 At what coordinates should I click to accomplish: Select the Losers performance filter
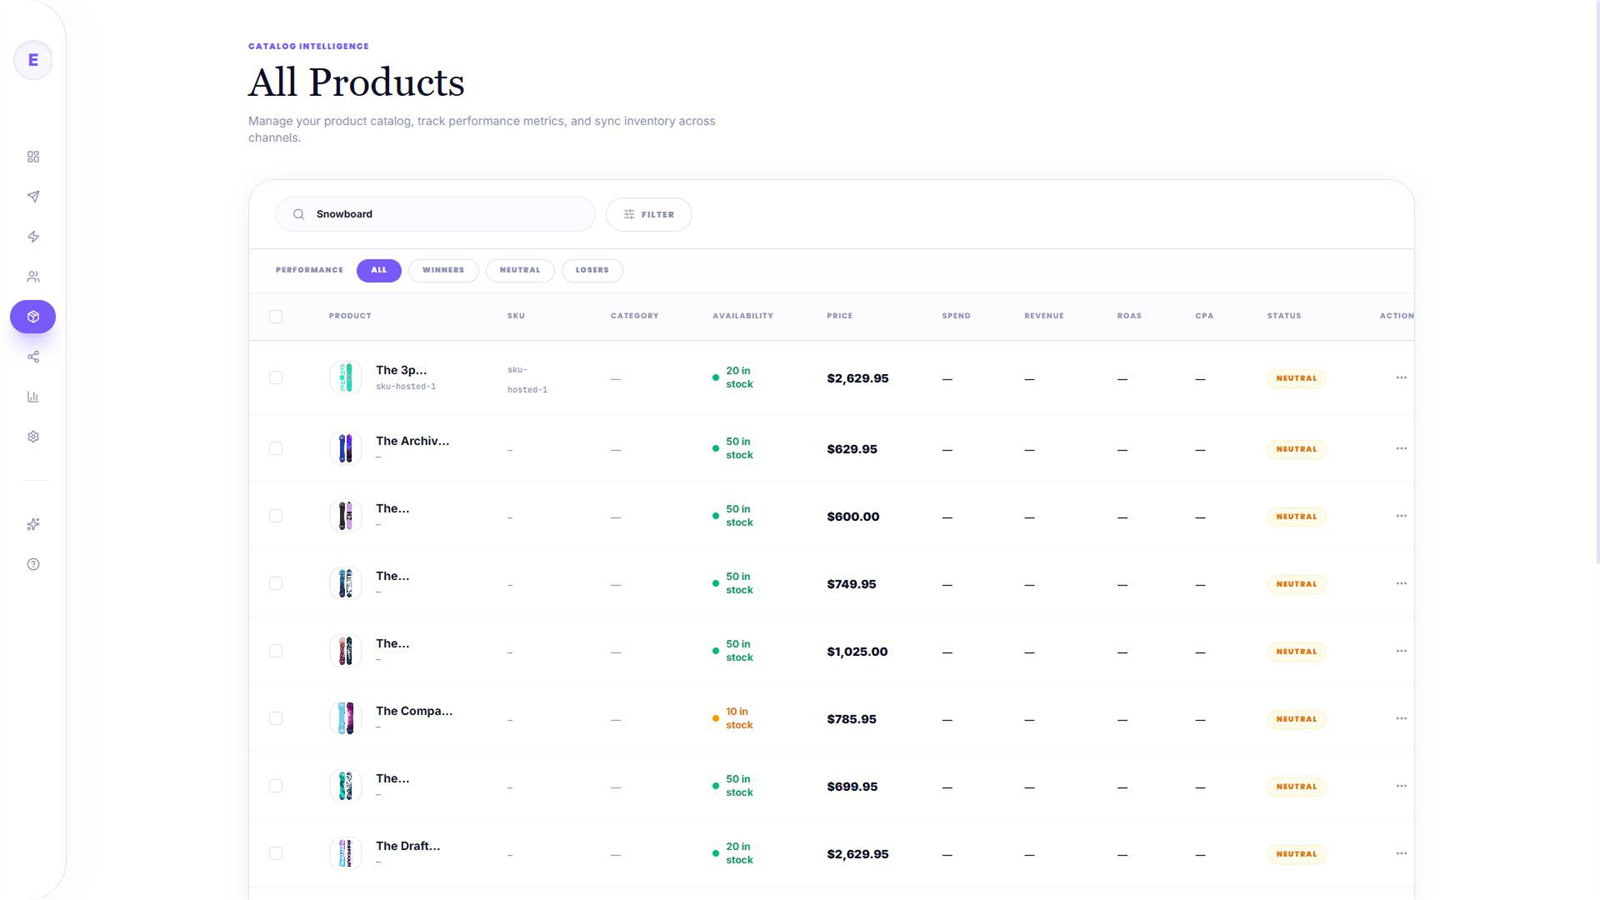tap(592, 270)
